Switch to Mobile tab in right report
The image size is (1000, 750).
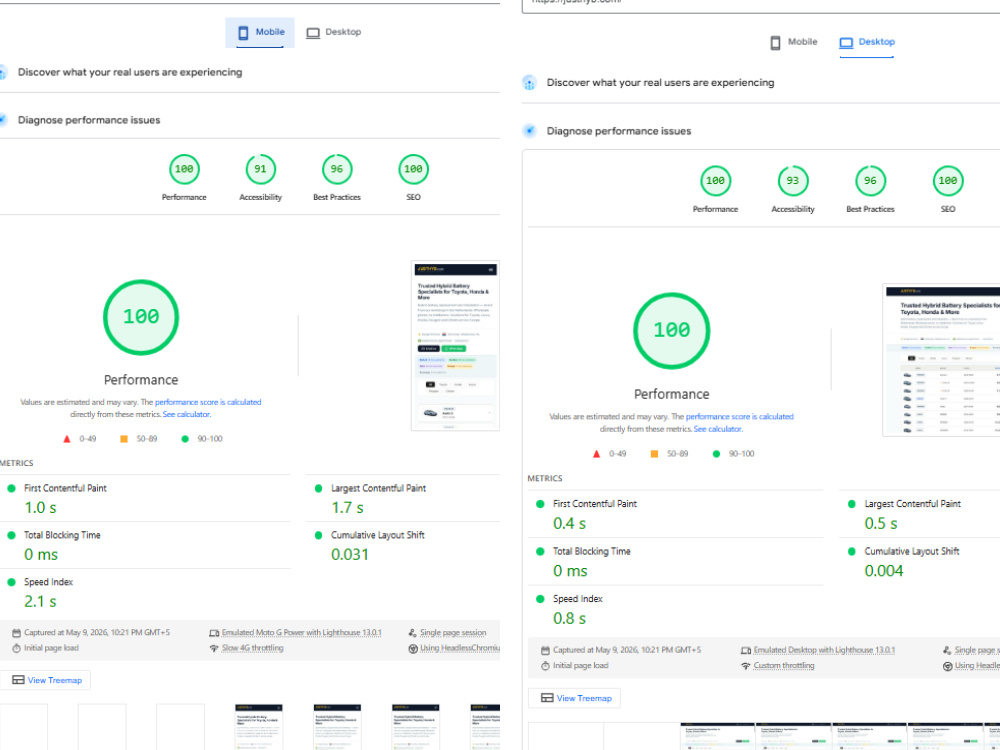pyautogui.click(x=794, y=42)
